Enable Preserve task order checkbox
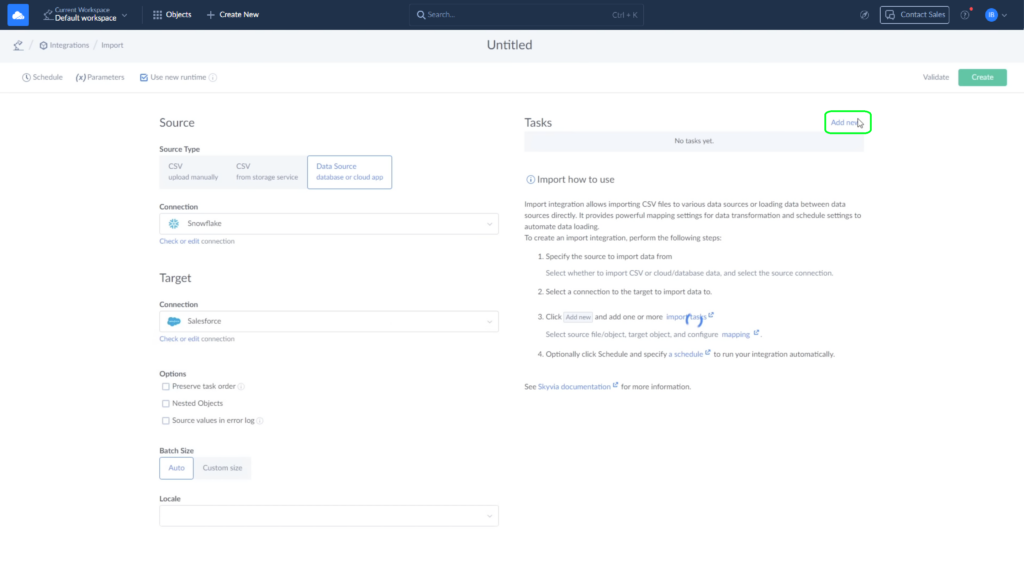Screen dimensions: 1024x575 [x=166, y=387]
